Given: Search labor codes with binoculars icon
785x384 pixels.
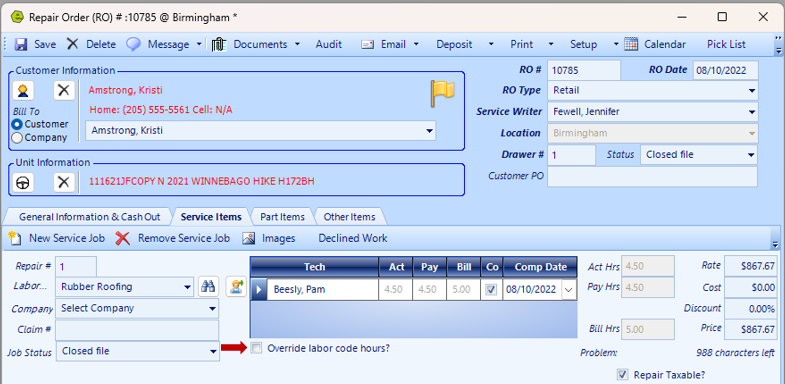Looking at the screenshot, I should pos(208,286).
